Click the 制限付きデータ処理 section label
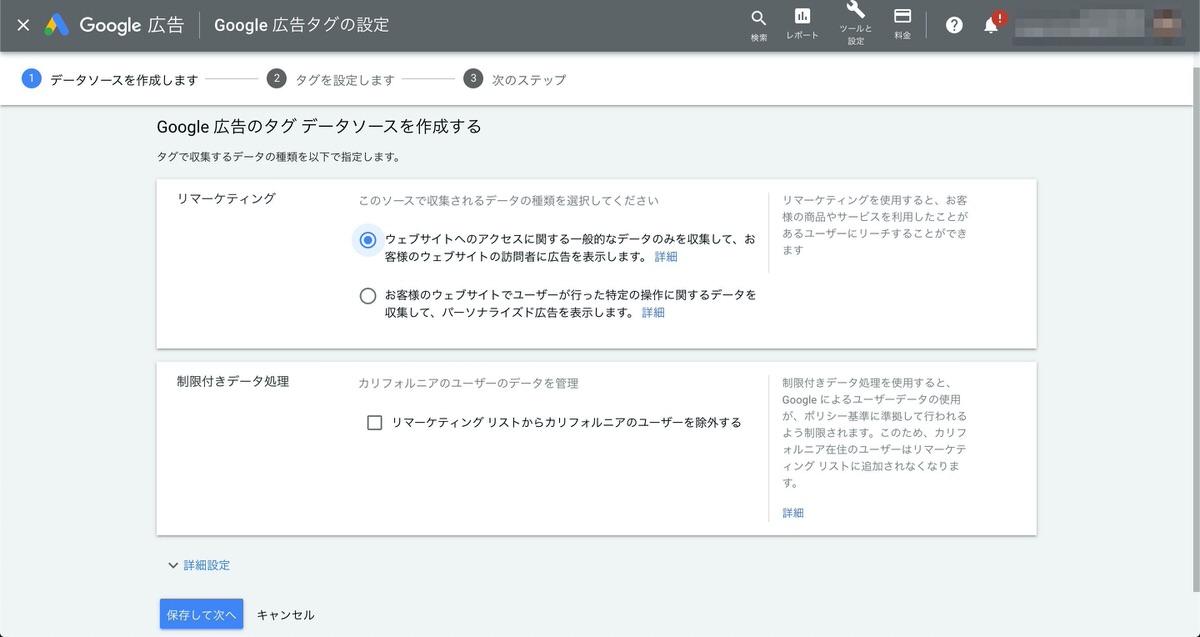This screenshot has height=637, width=1200. coord(233,381)
